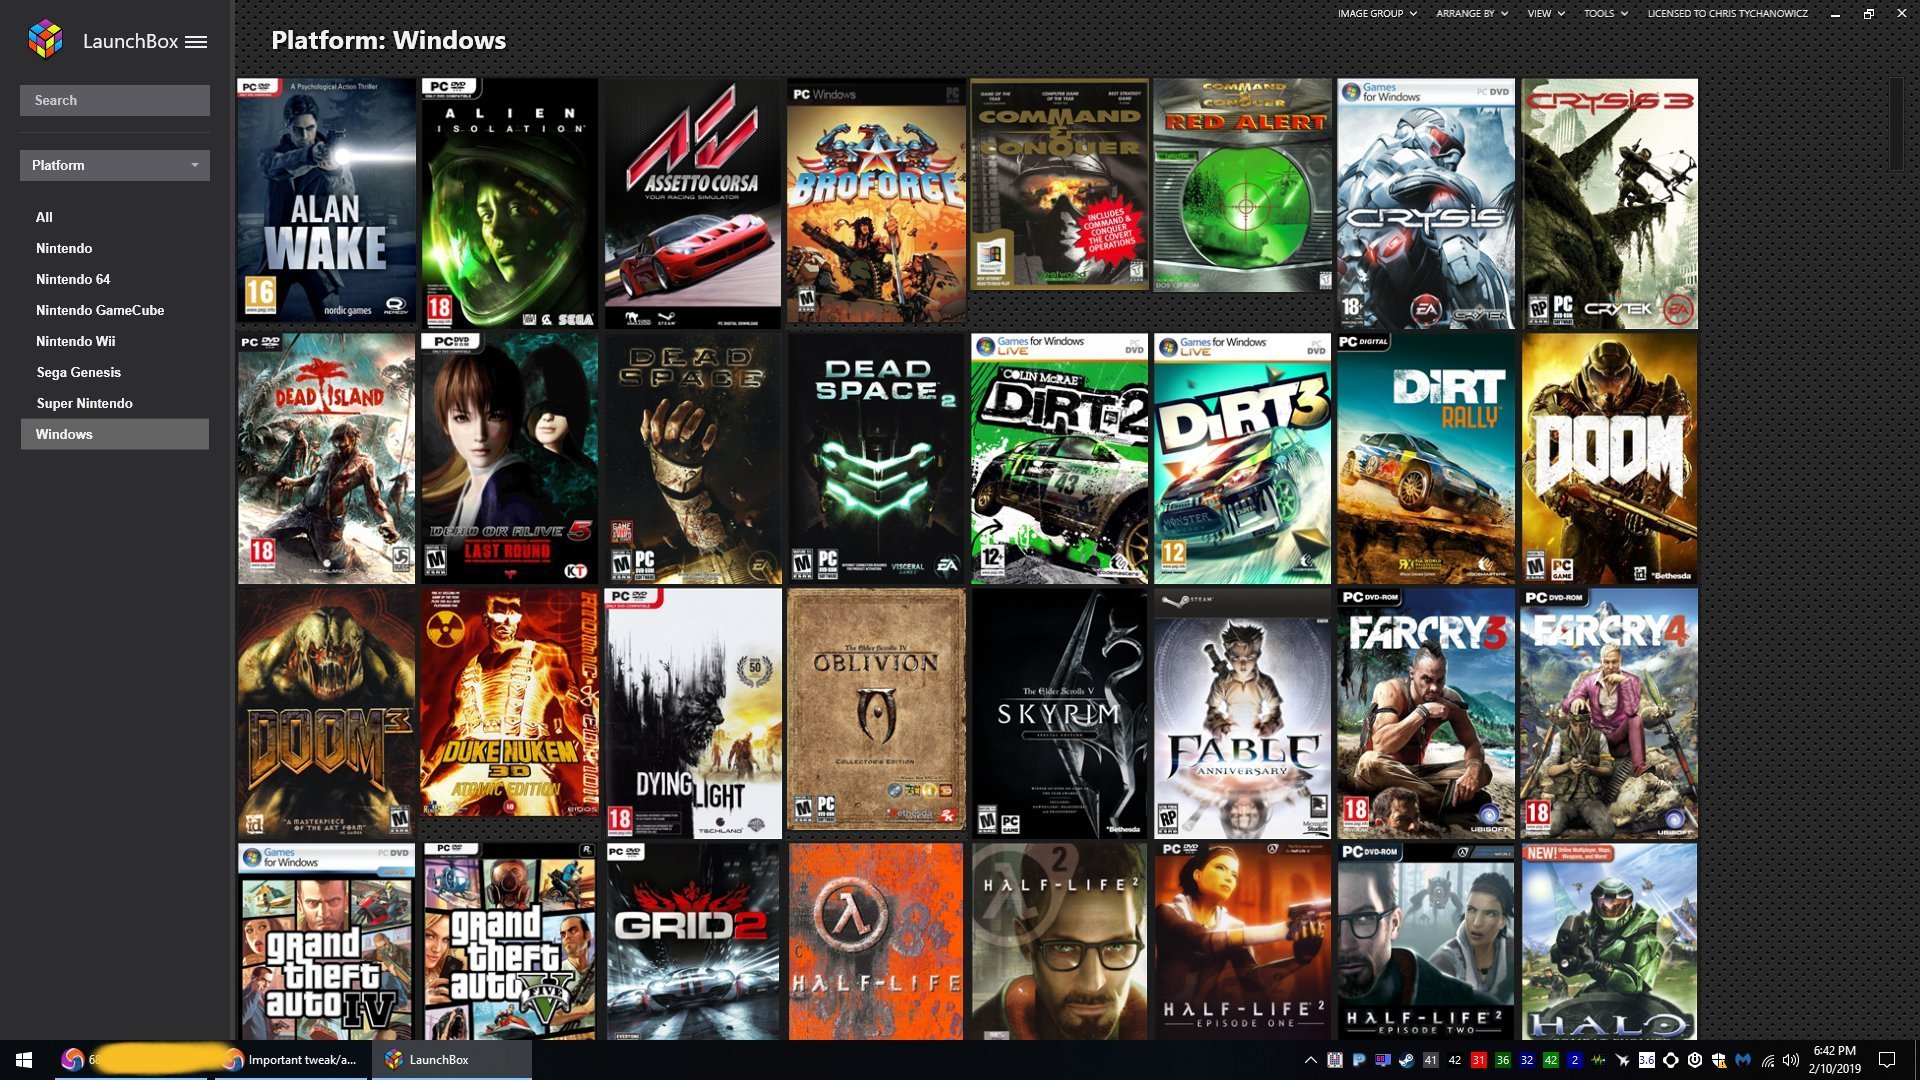The width and height of the screenshot is (1920, 1080).
Task: Select the orange Half-Life cover
Action: click(876, 941)
